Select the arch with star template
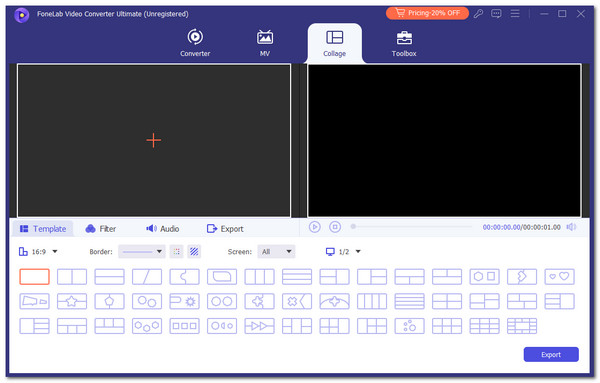600x383 pixels. pyautogui.click(x=334, y=302)
